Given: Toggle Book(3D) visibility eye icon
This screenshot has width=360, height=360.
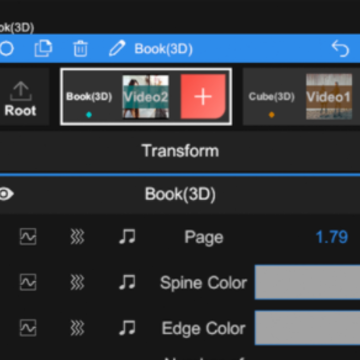Looking at the screenshot, I should tap(7, 194).
